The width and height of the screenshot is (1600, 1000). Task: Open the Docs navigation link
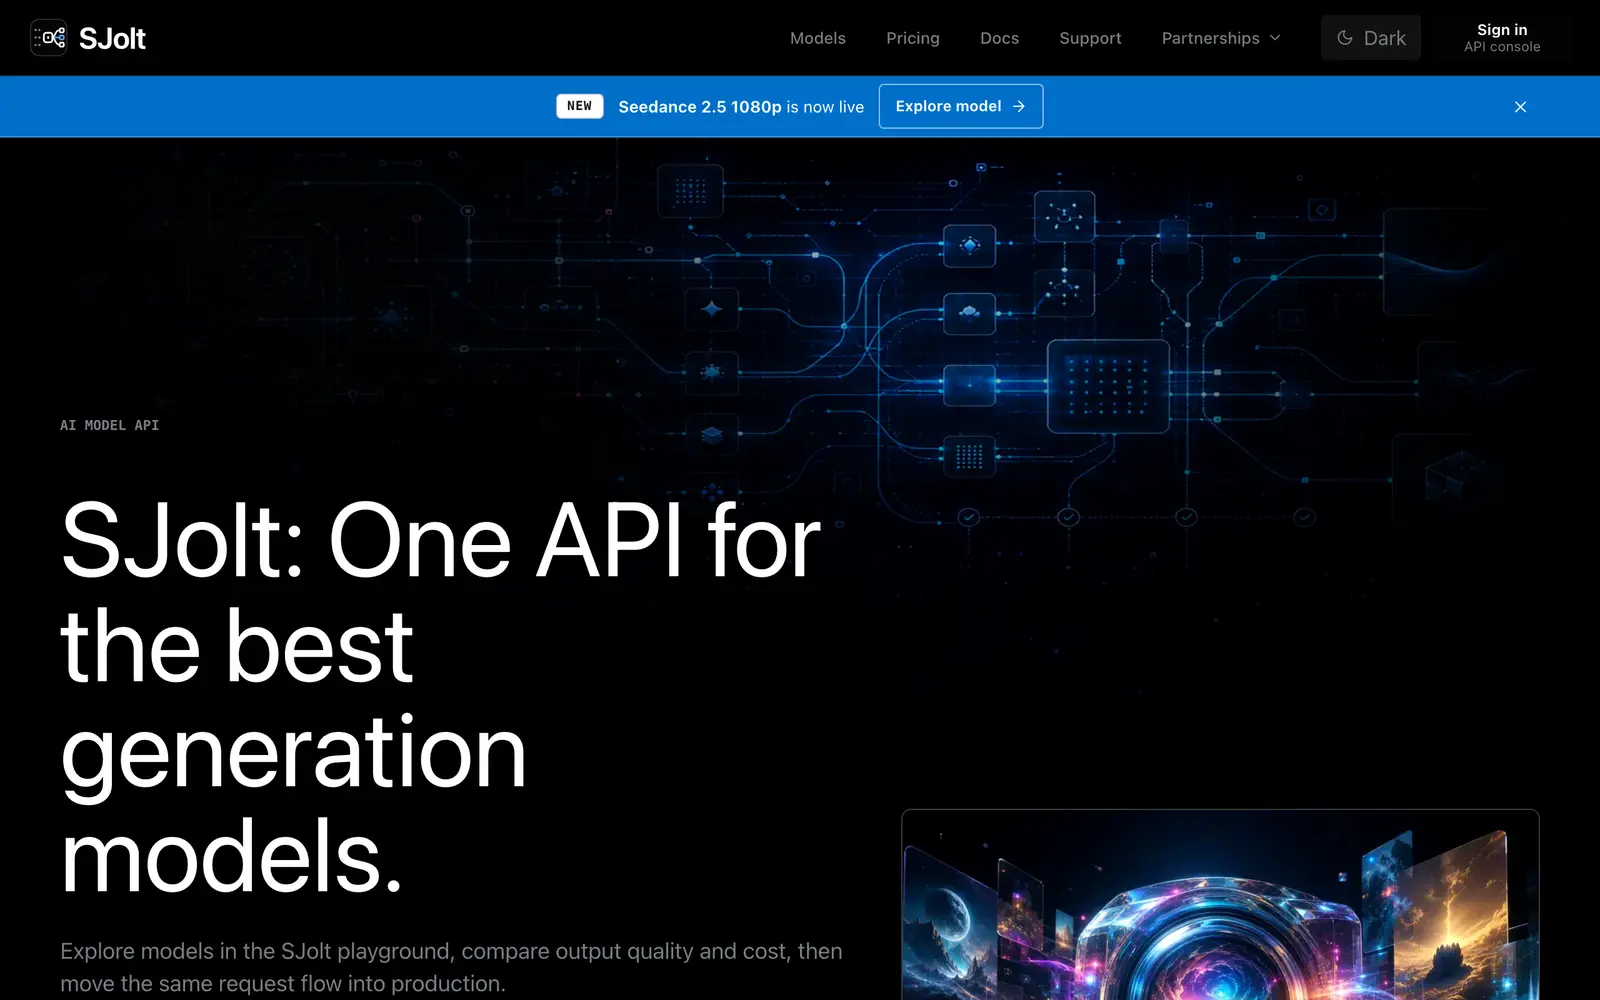point(999,38)
